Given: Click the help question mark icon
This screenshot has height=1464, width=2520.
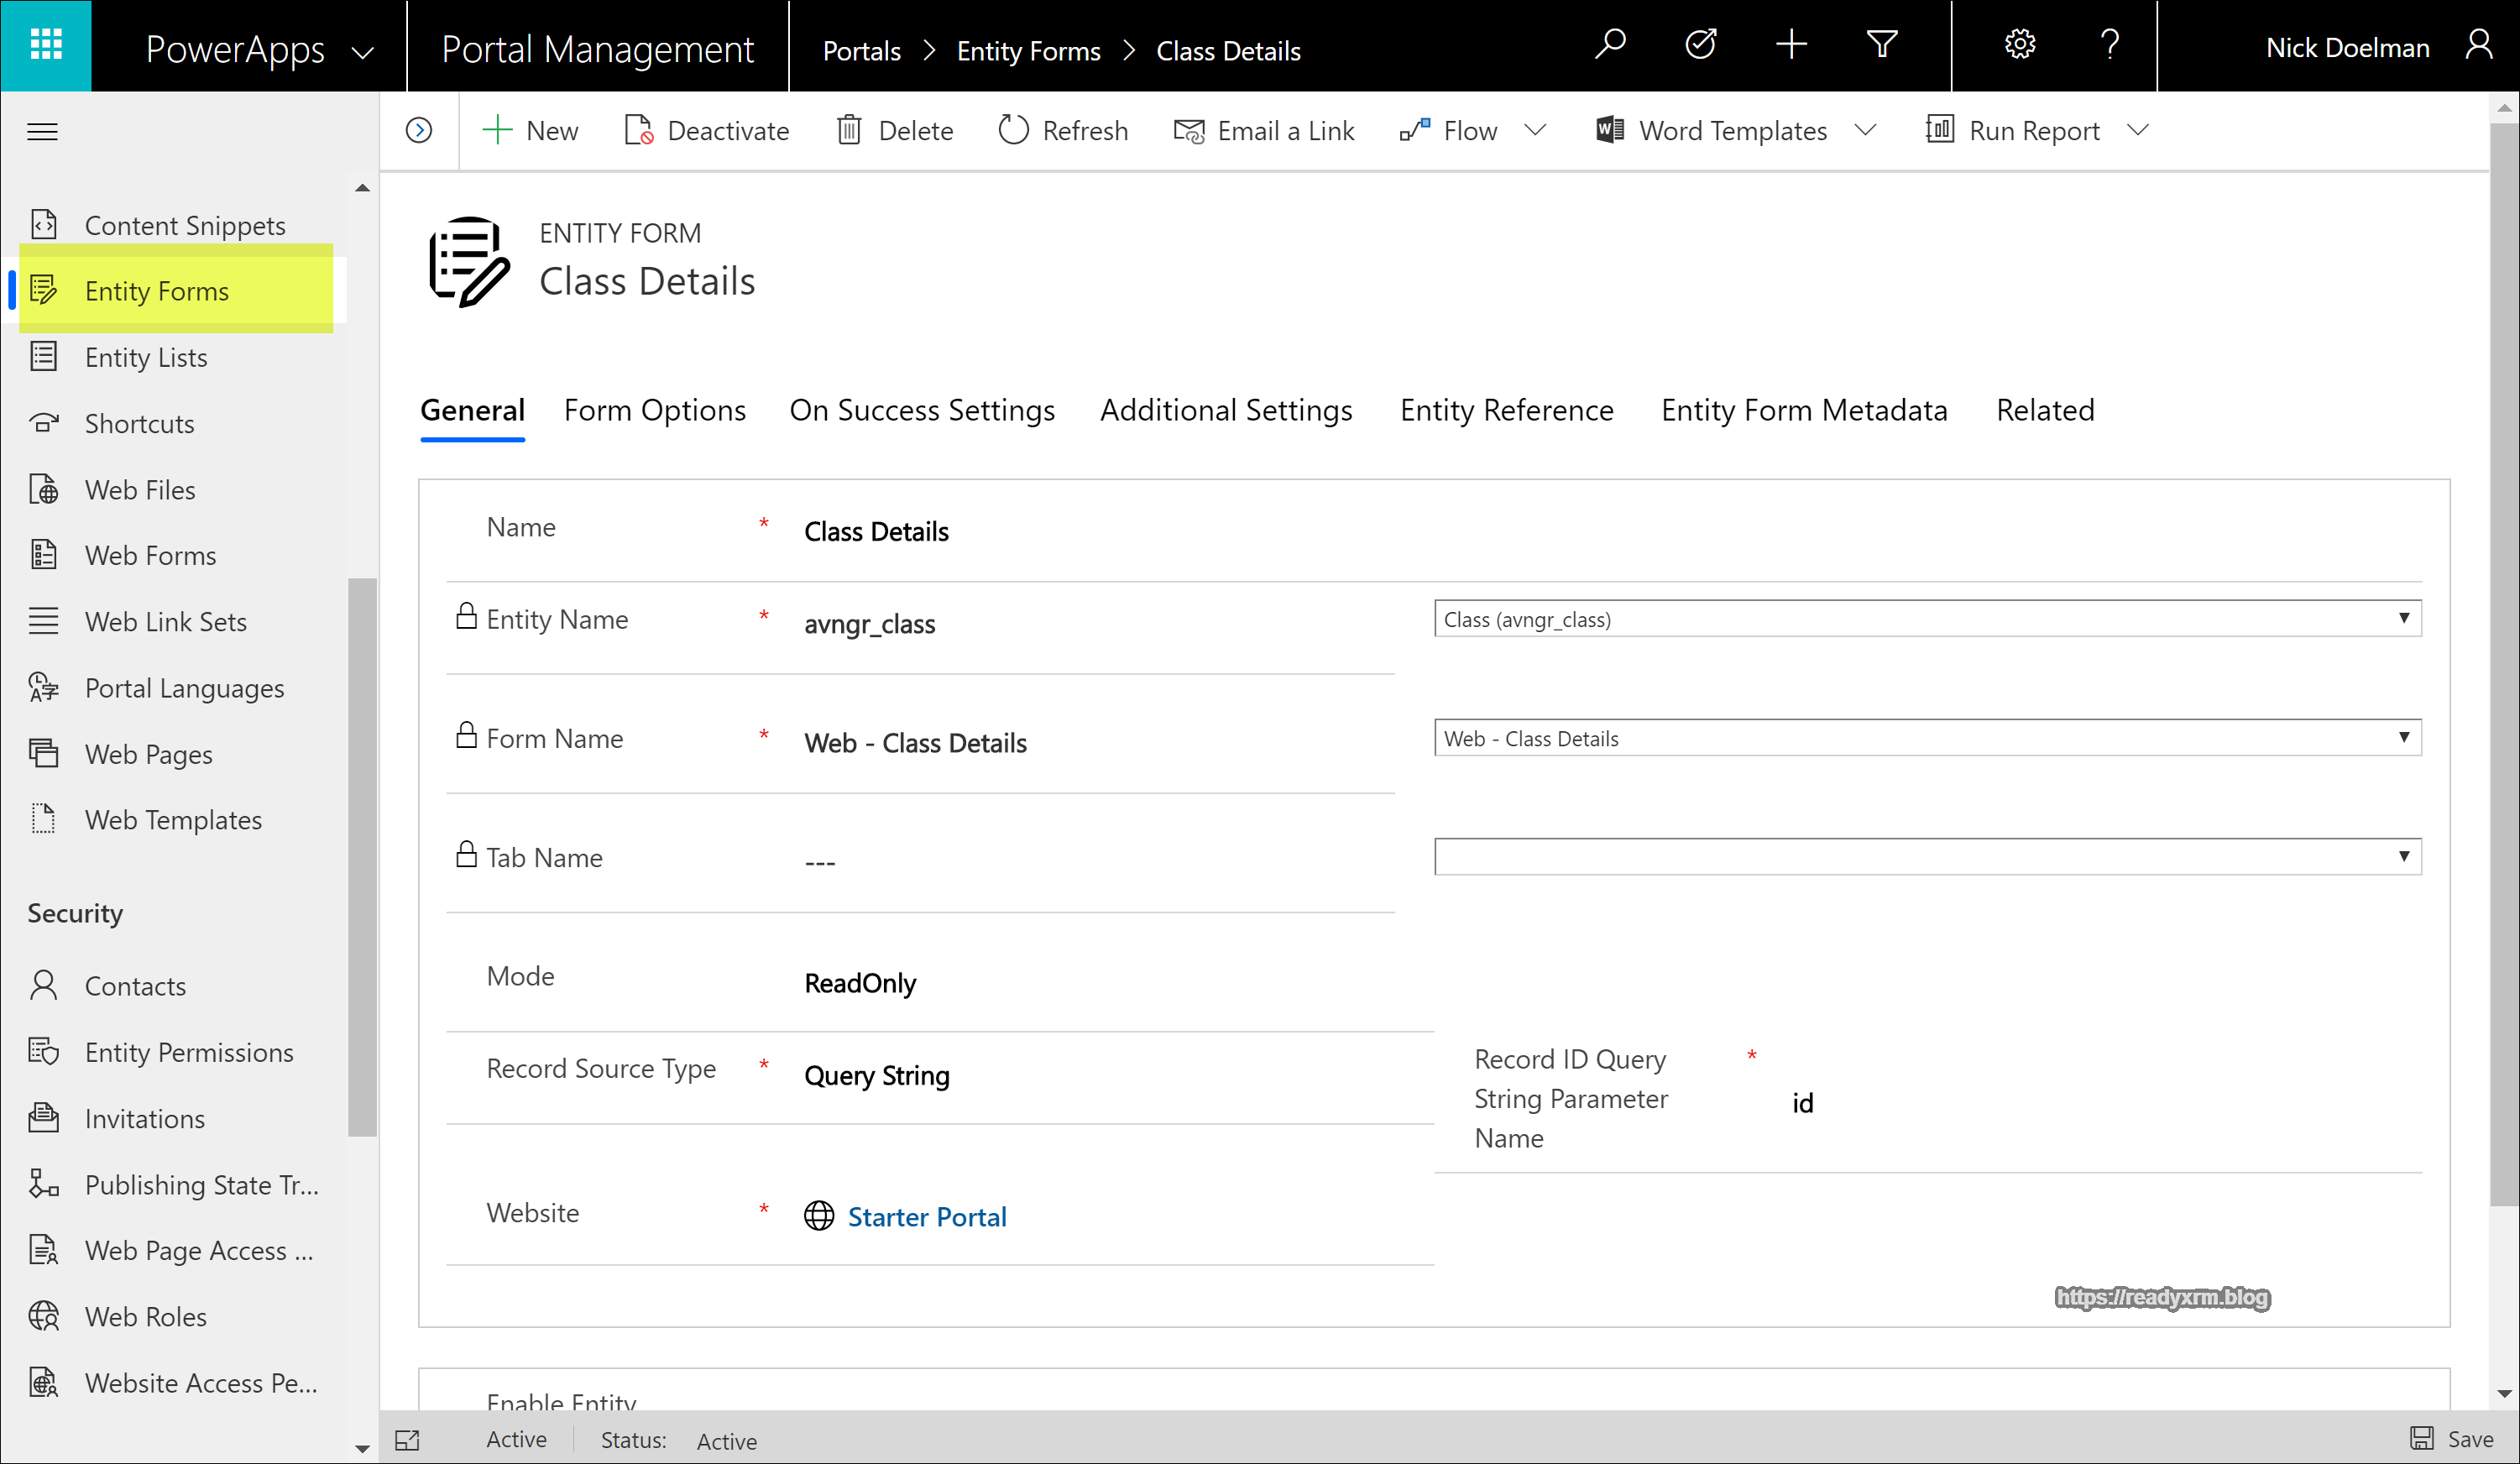Looking at the screenshot, I should tap(2110, 45).
